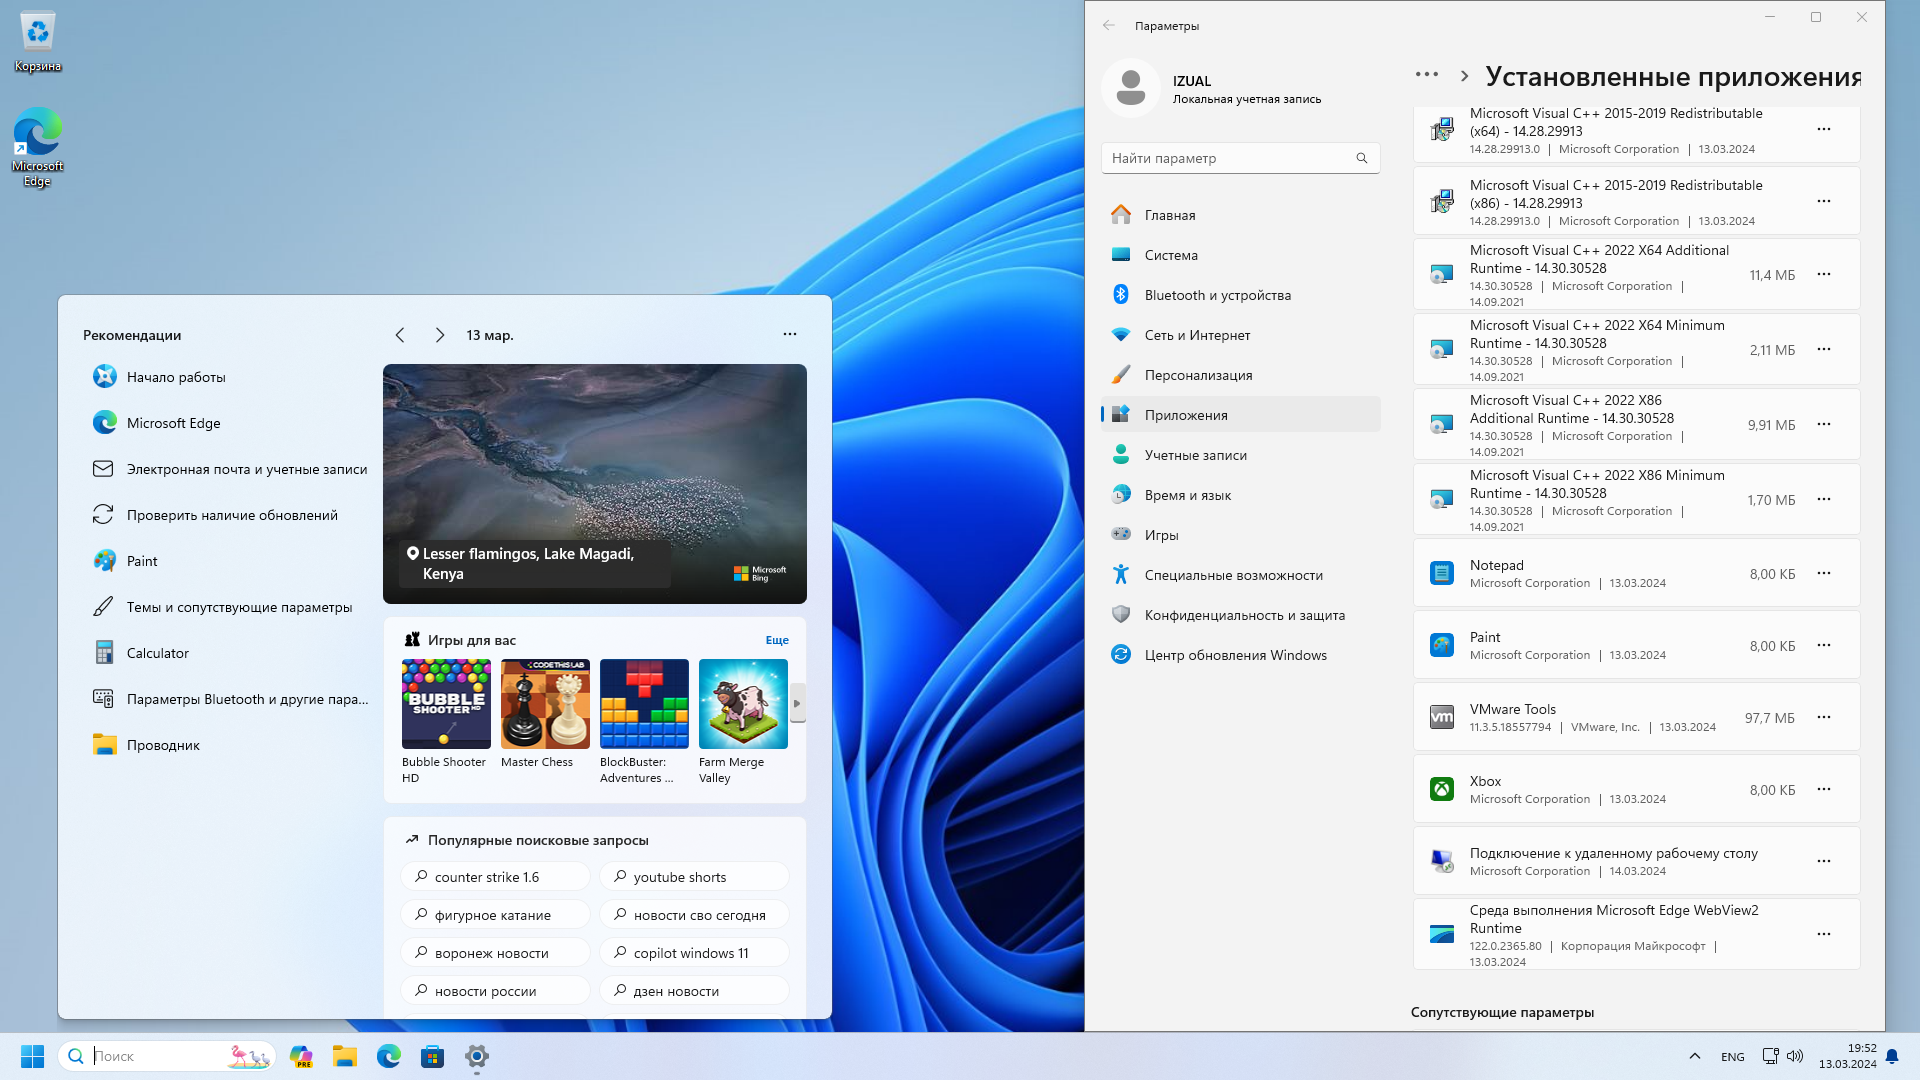
Task: Open Начало работы recommendation
Action: point(230,377)
